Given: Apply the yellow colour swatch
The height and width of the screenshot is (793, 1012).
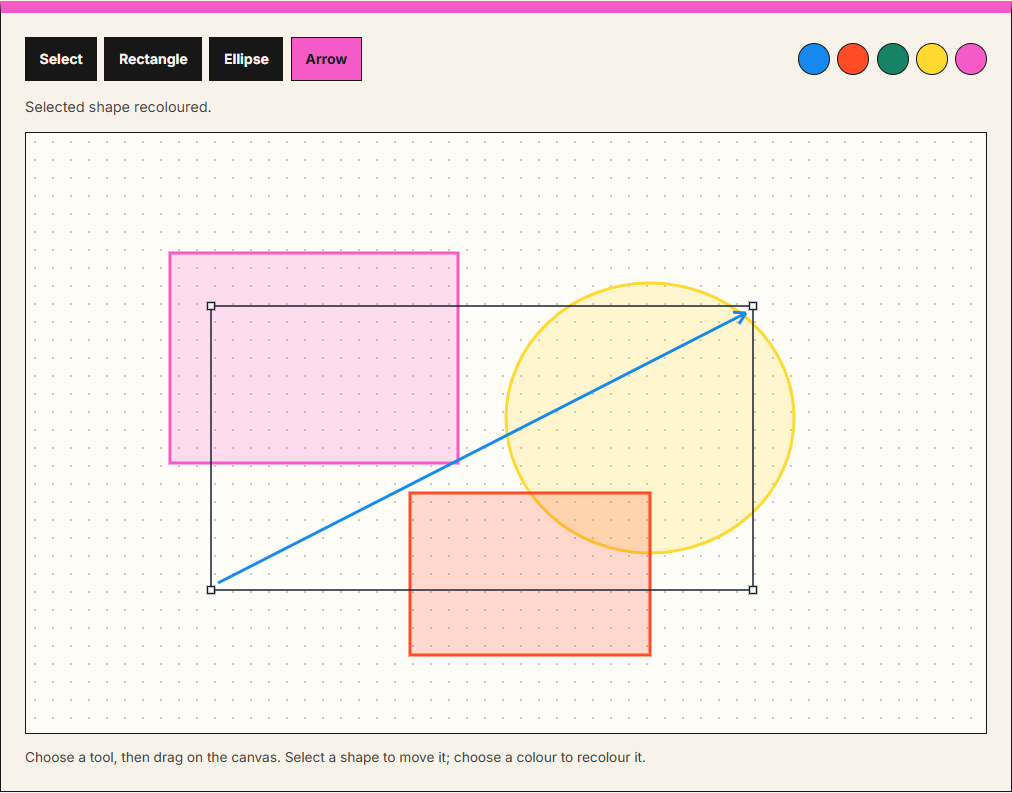Looking at the screenshot, I should (x=932, y=59).
